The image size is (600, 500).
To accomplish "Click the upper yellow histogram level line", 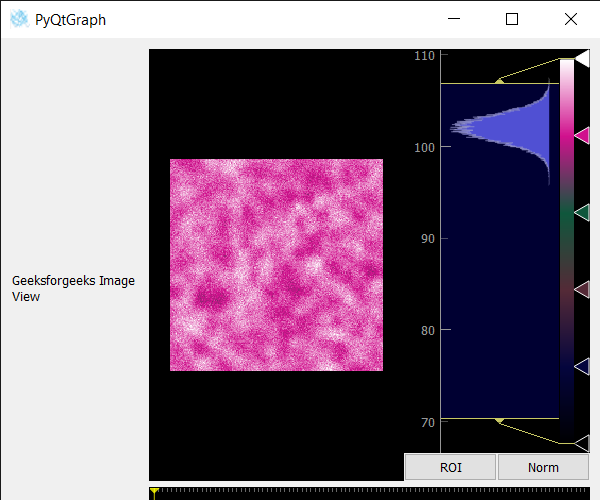I will [x=500, y=83].
